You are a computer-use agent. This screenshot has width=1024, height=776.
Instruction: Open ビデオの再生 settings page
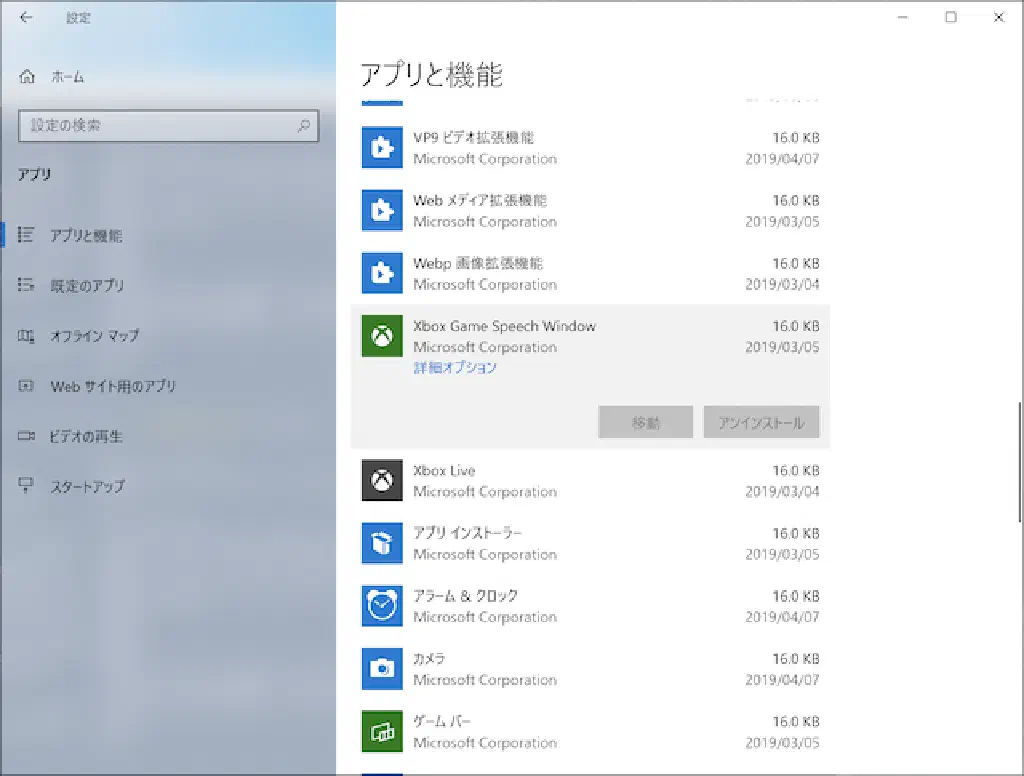[x=86, y=437]
